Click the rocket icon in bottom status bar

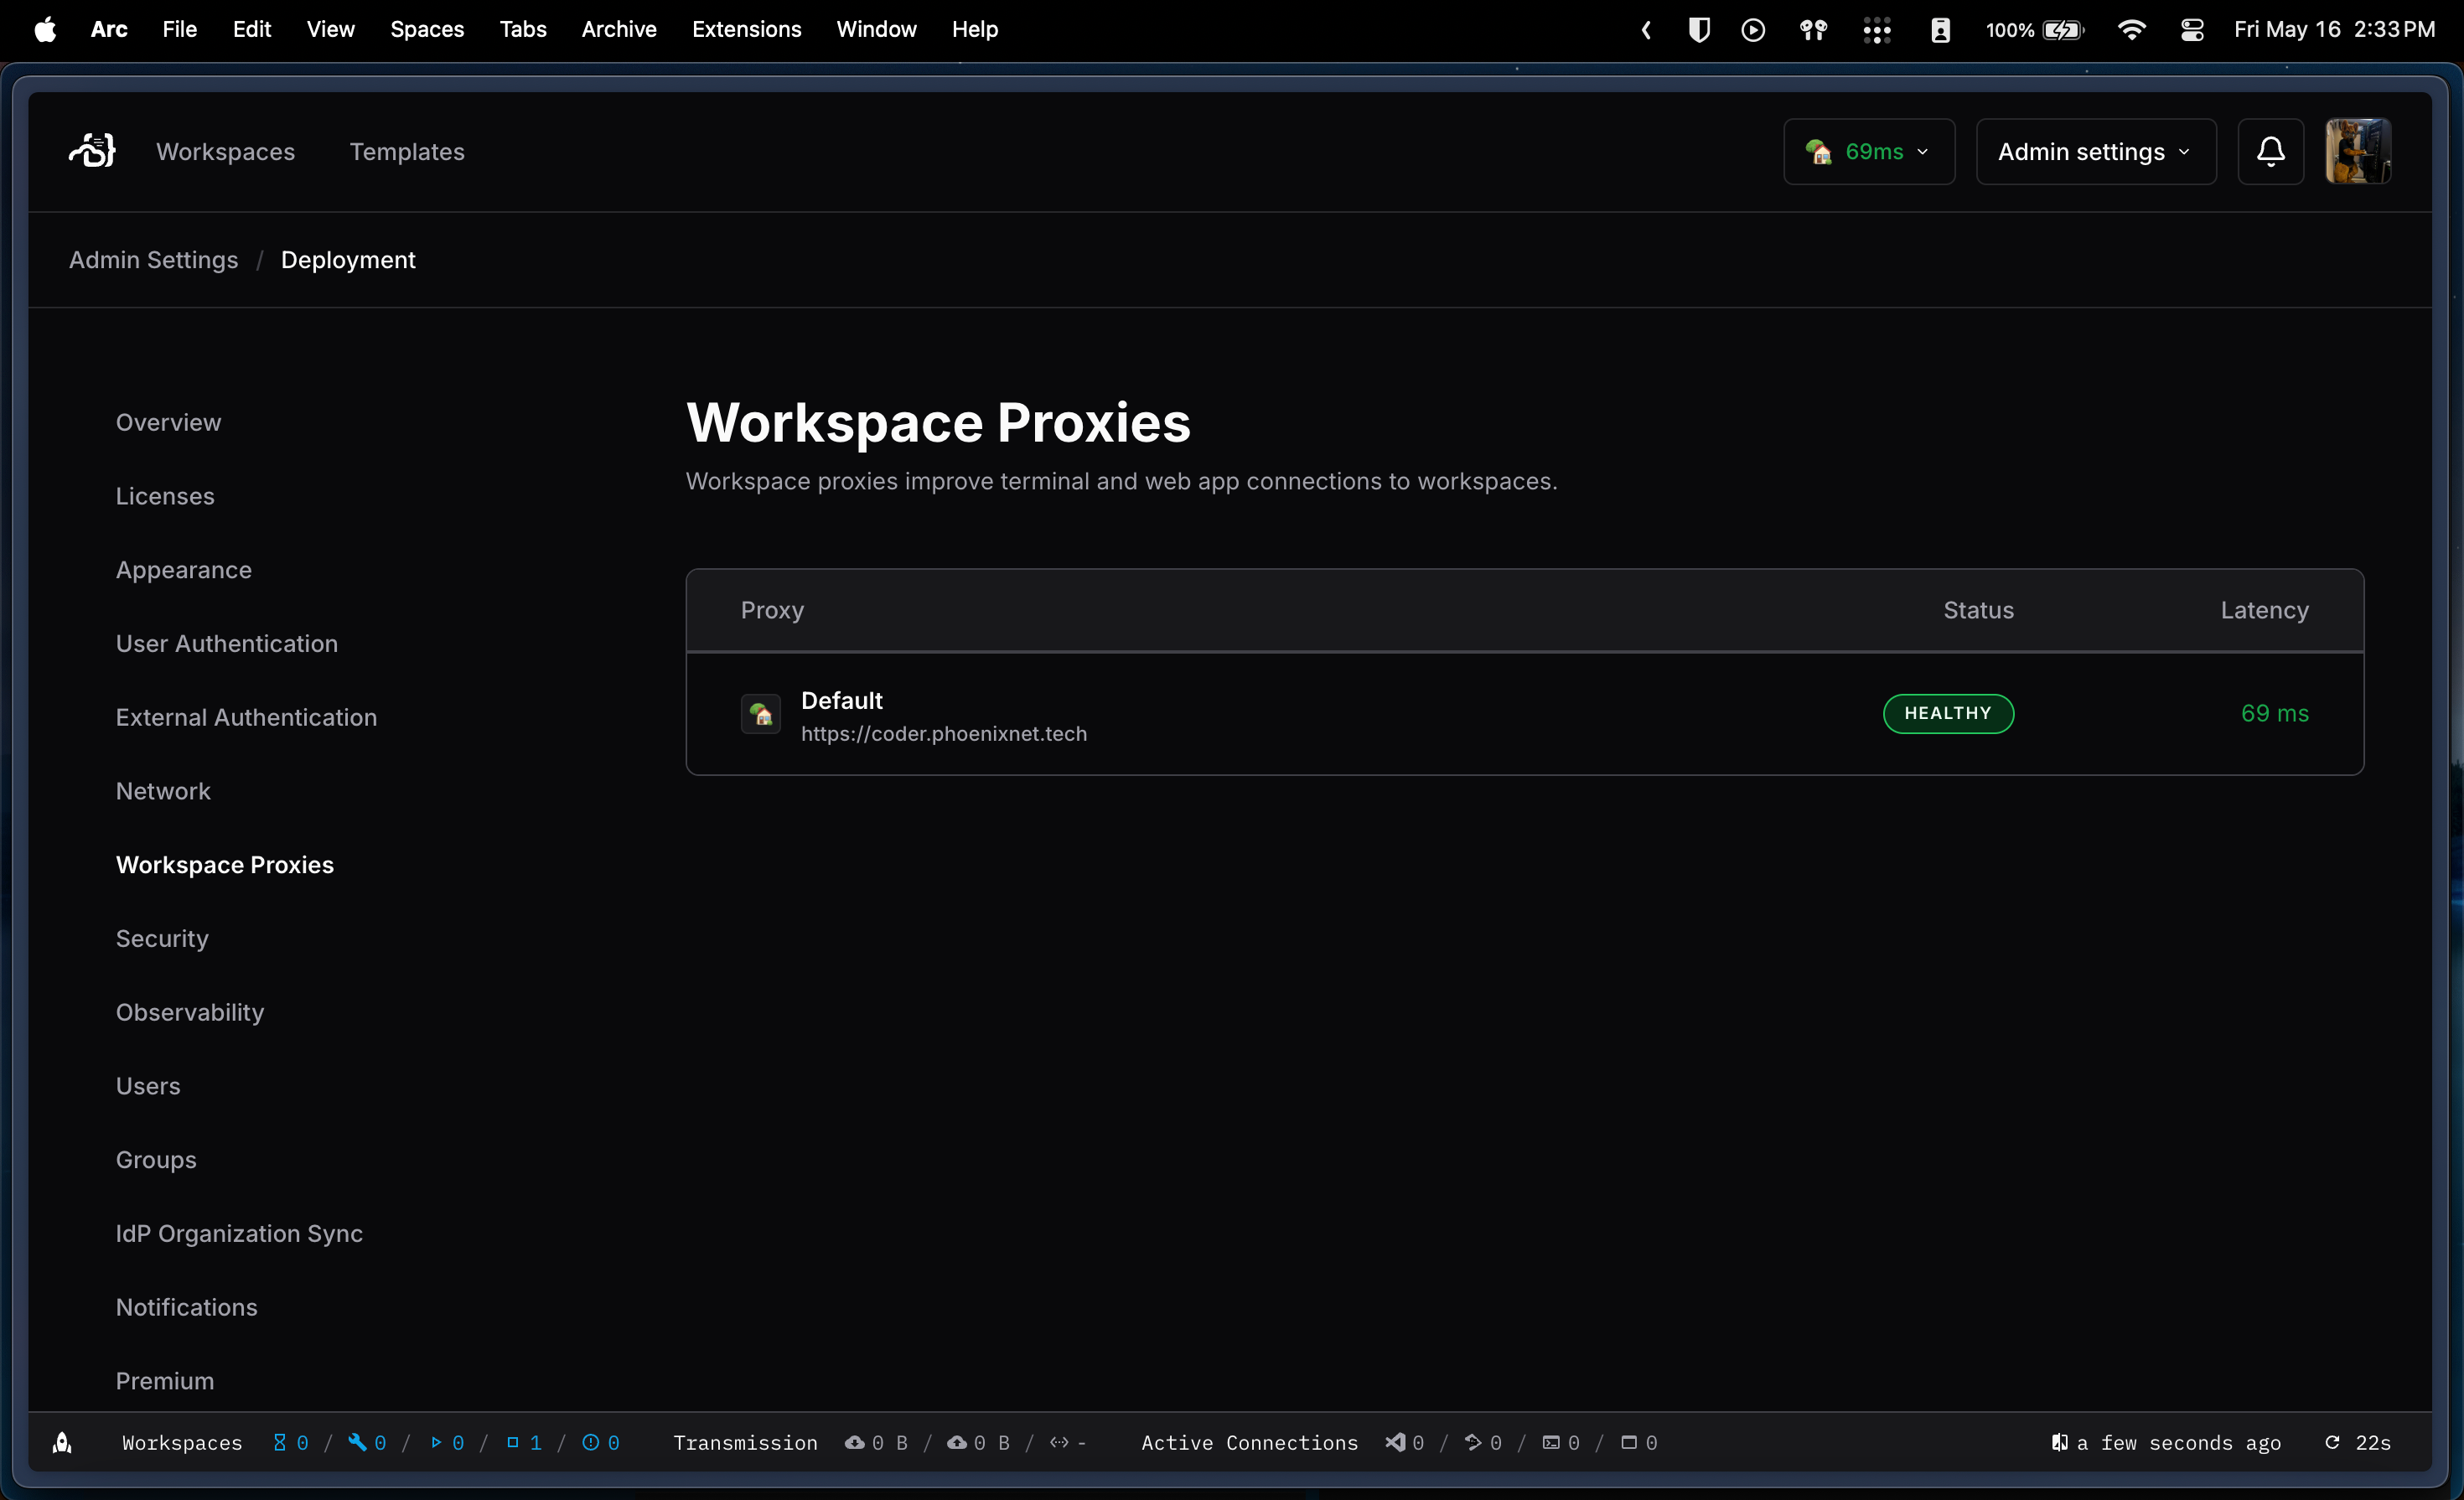pos(62,1442)
